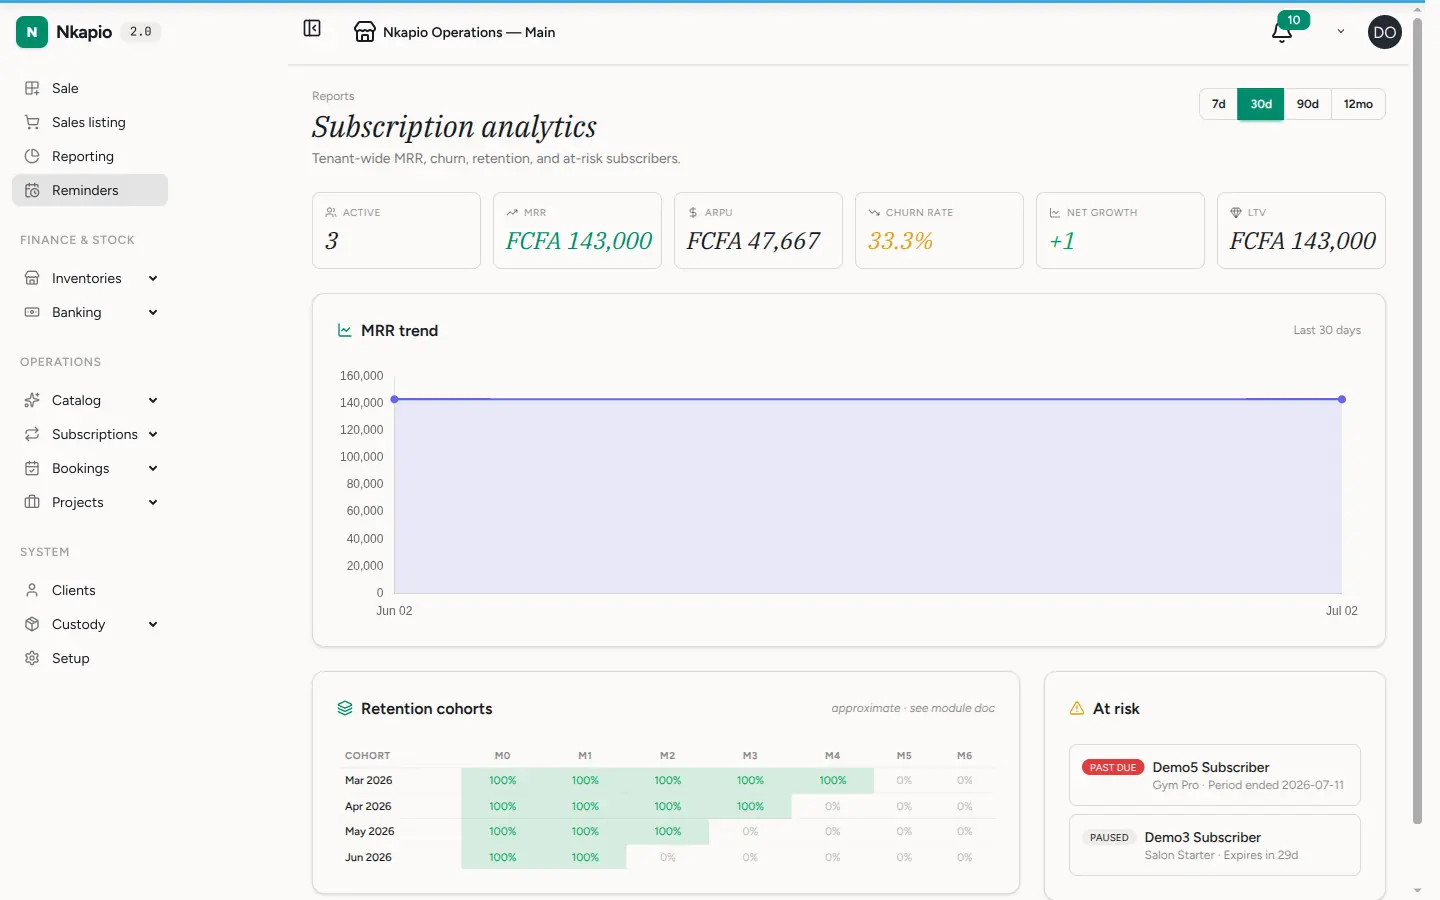Viewport: 1440px width, 900px height.
Task: Click the Nkapio green logo icon
Action: point(32,32)
